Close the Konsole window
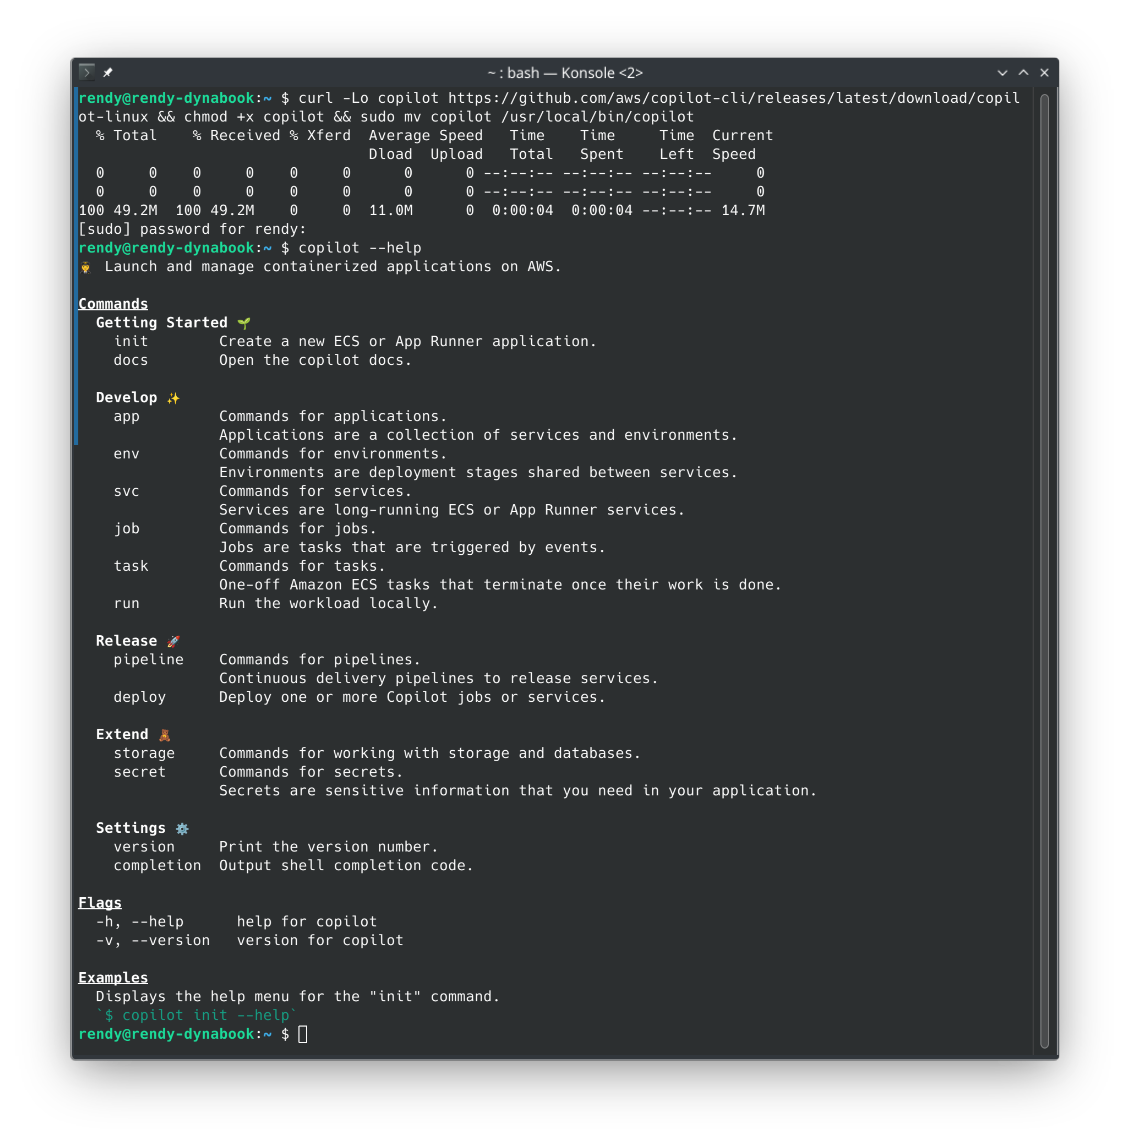 [1044, 73]
